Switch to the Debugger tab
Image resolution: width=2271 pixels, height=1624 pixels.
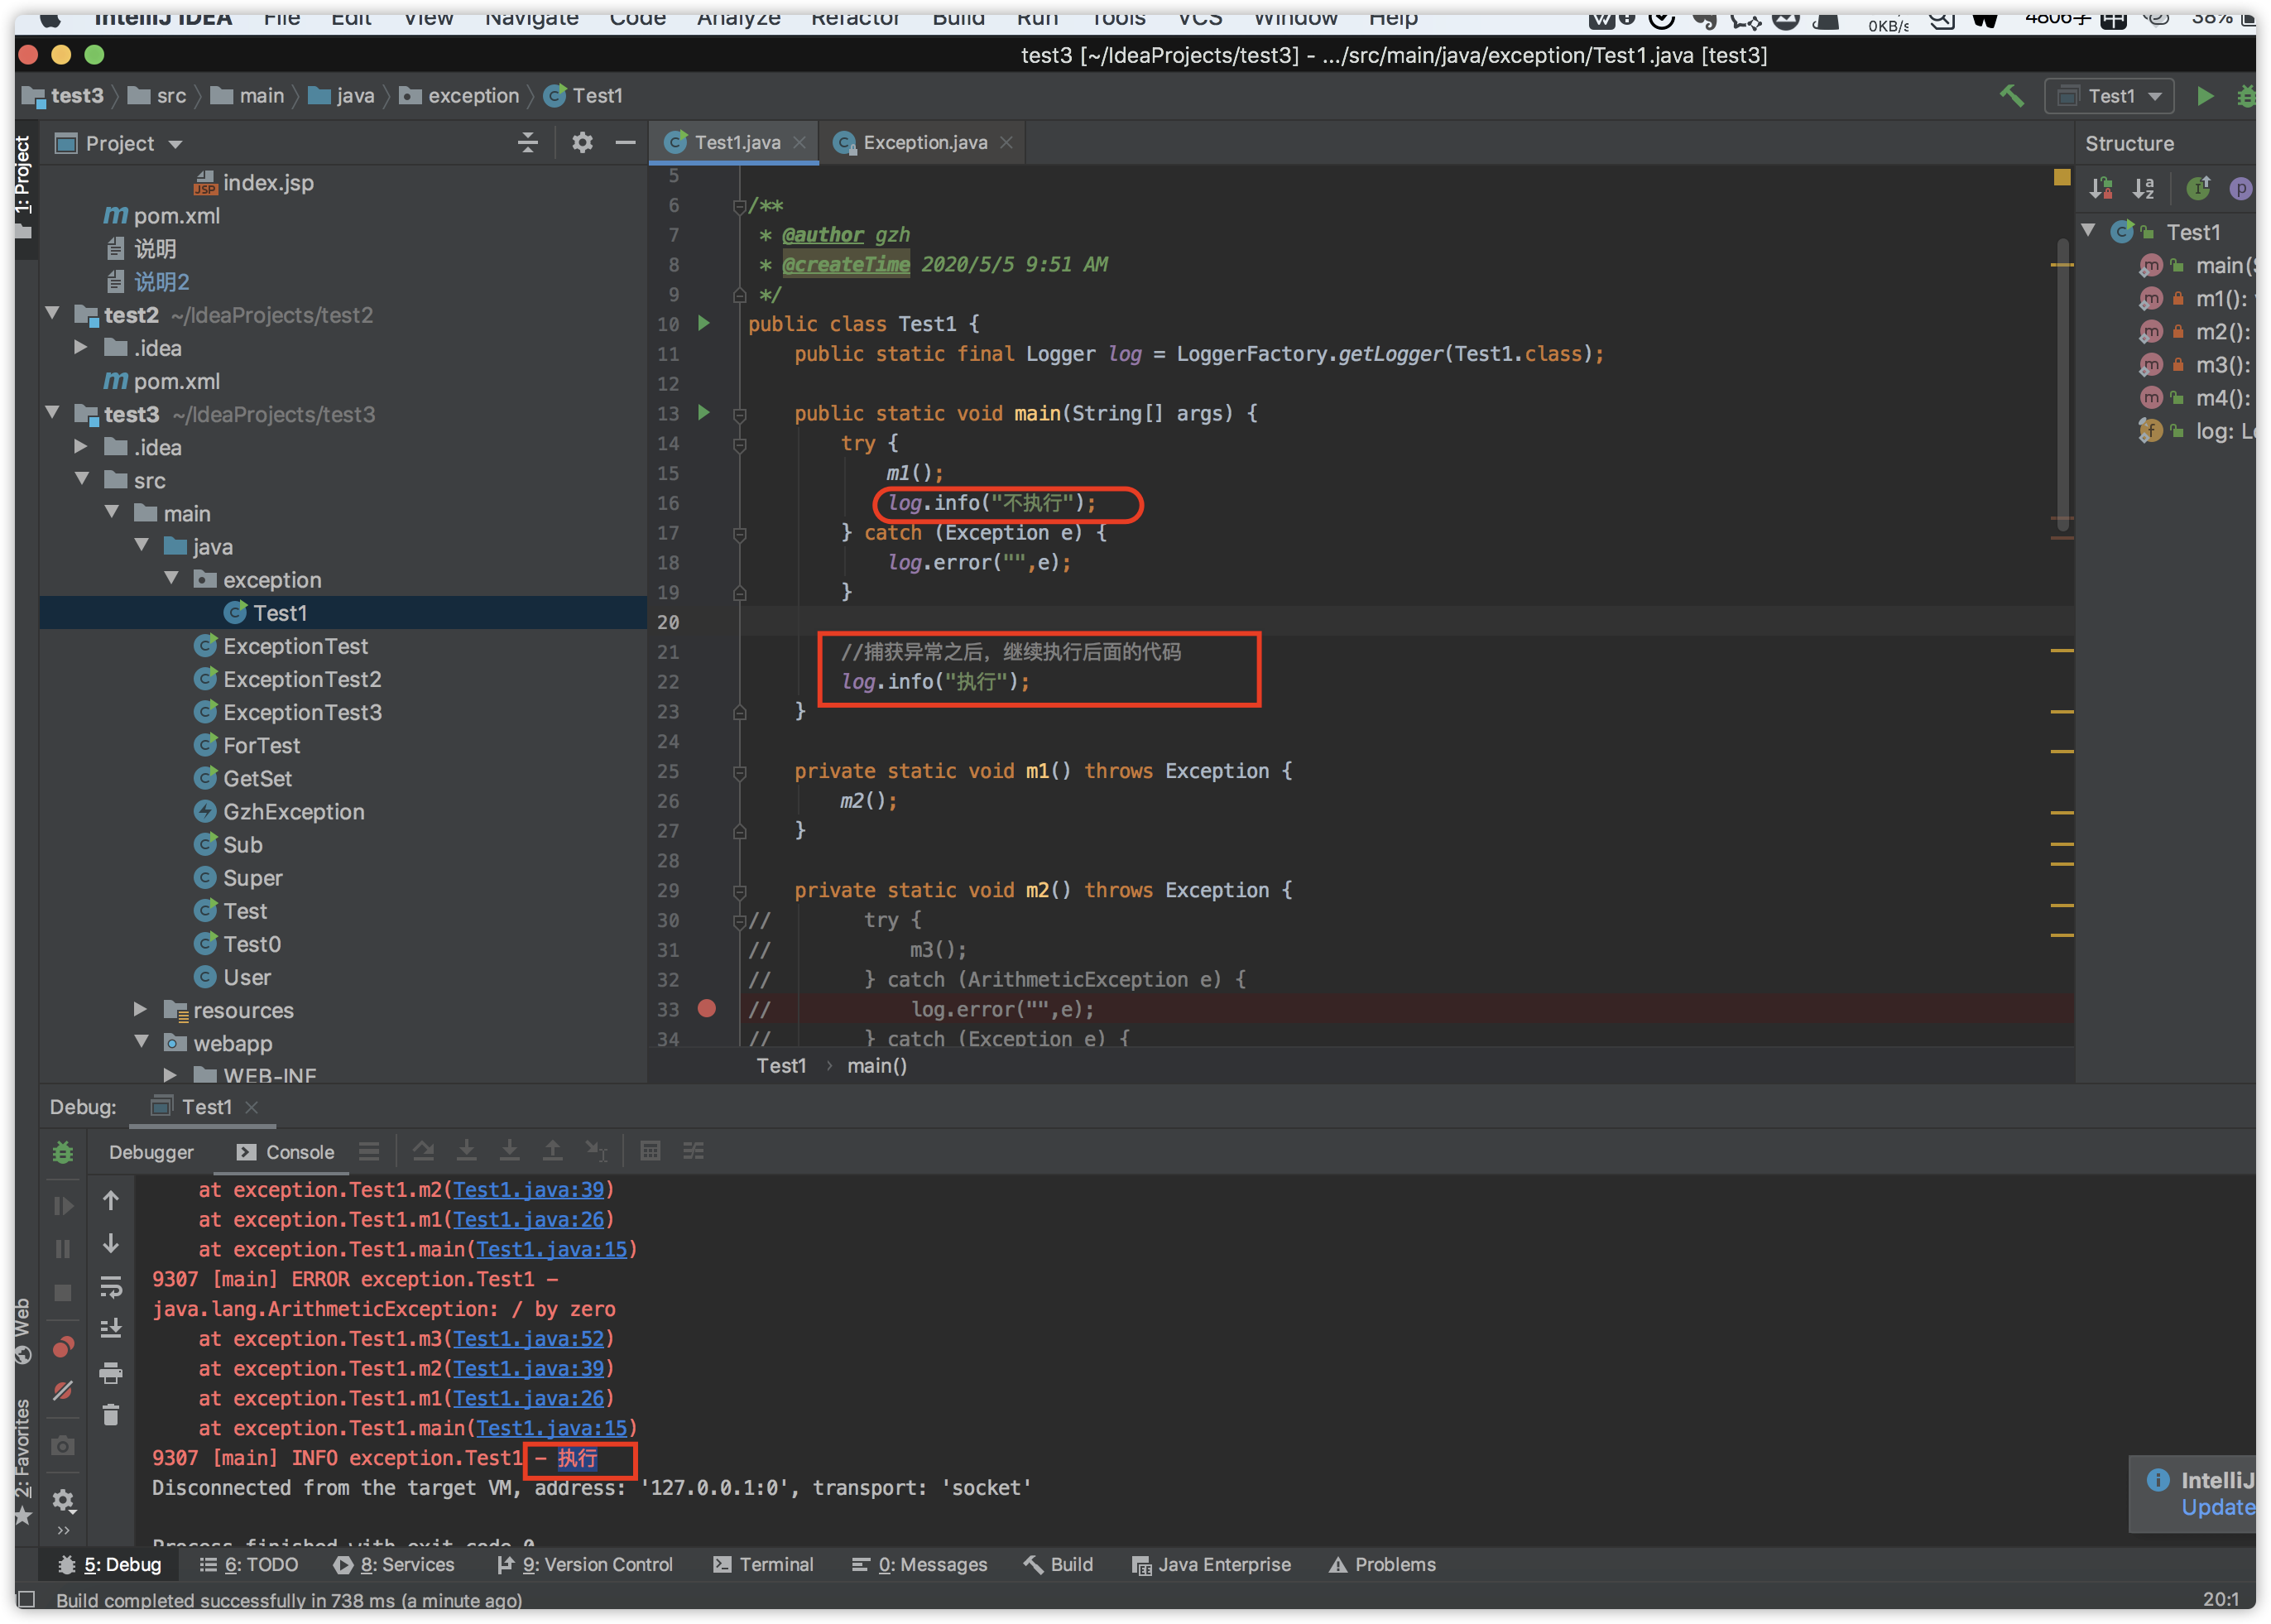(x=151, y=1152)
